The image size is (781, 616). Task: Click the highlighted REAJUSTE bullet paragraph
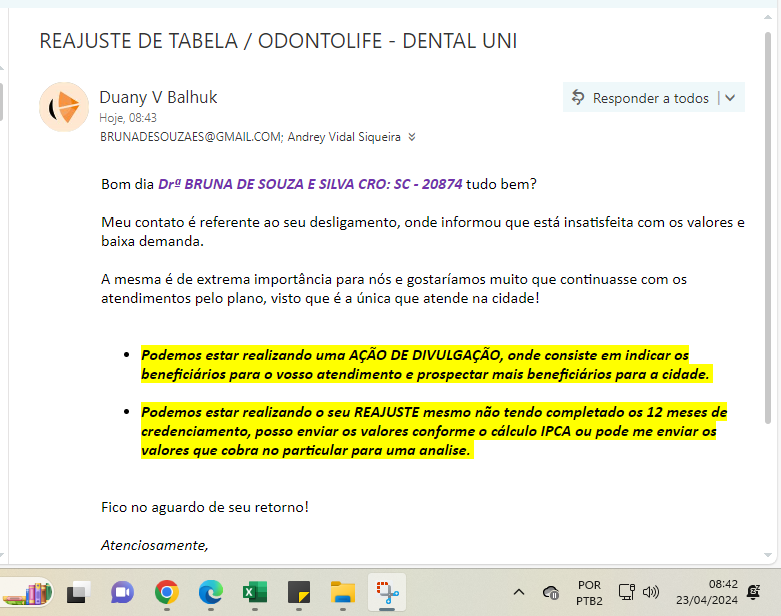(x=434, y=431)
